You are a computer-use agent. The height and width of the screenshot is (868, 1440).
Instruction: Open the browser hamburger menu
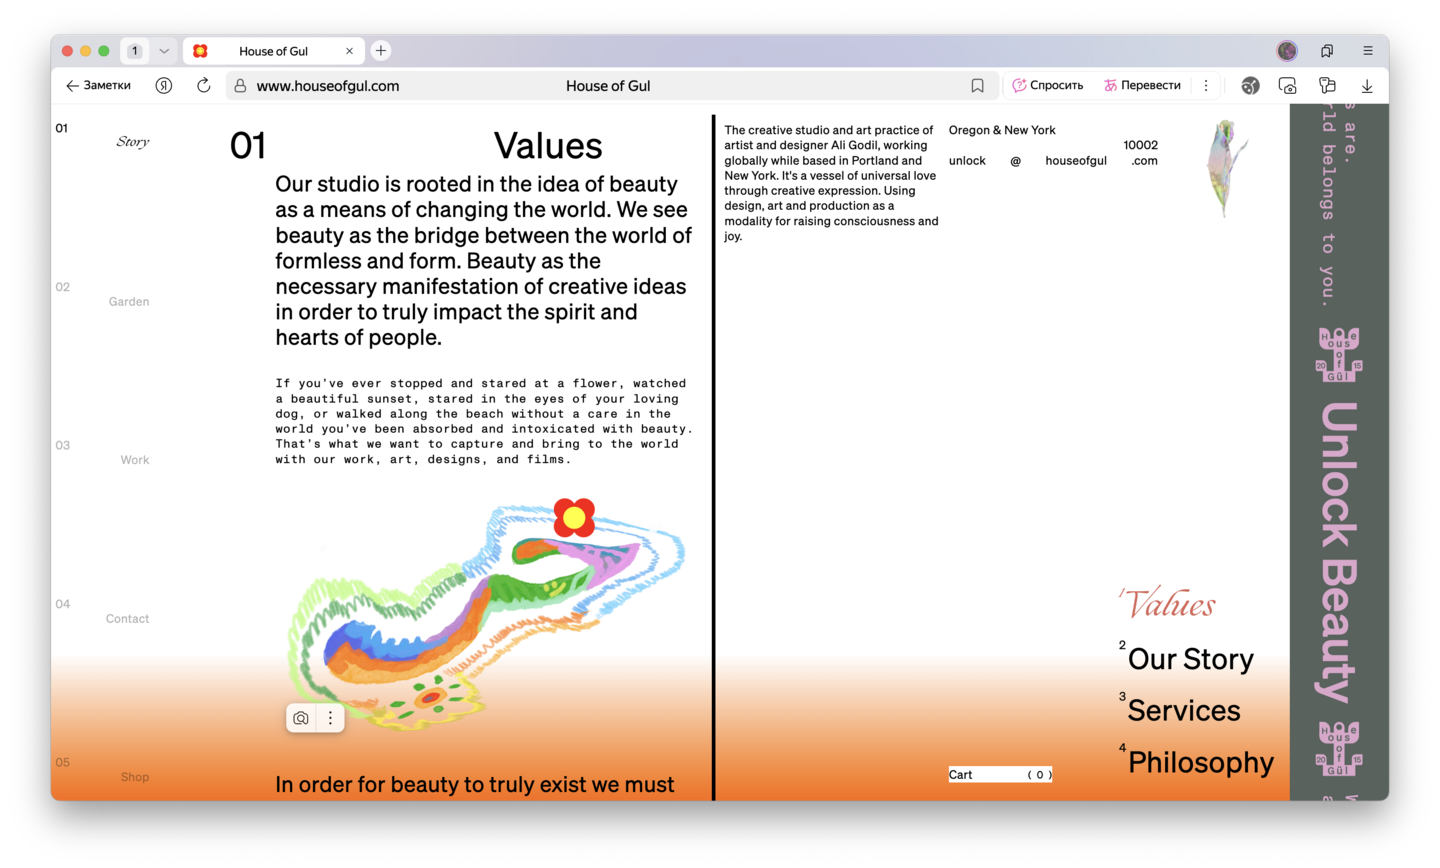pos(1368,51)
